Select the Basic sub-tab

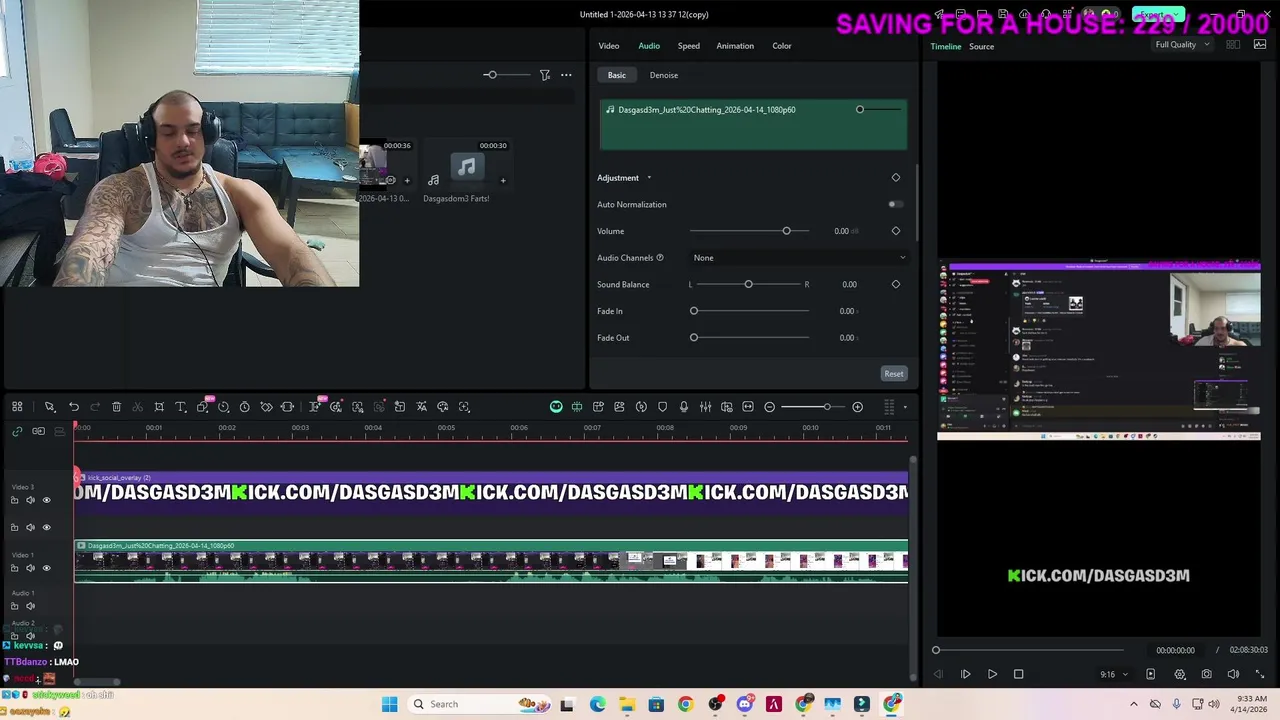click(x=617, y=75)
